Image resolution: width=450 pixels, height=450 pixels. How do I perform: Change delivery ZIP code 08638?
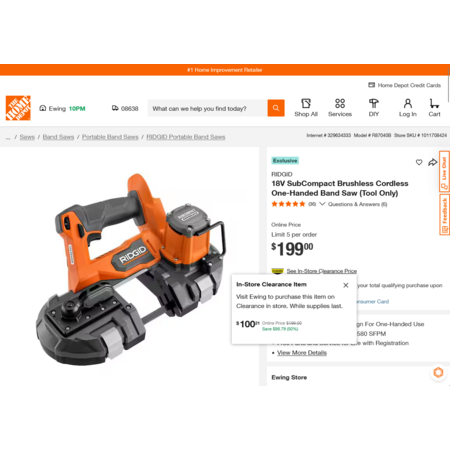[x=125, y=108]
